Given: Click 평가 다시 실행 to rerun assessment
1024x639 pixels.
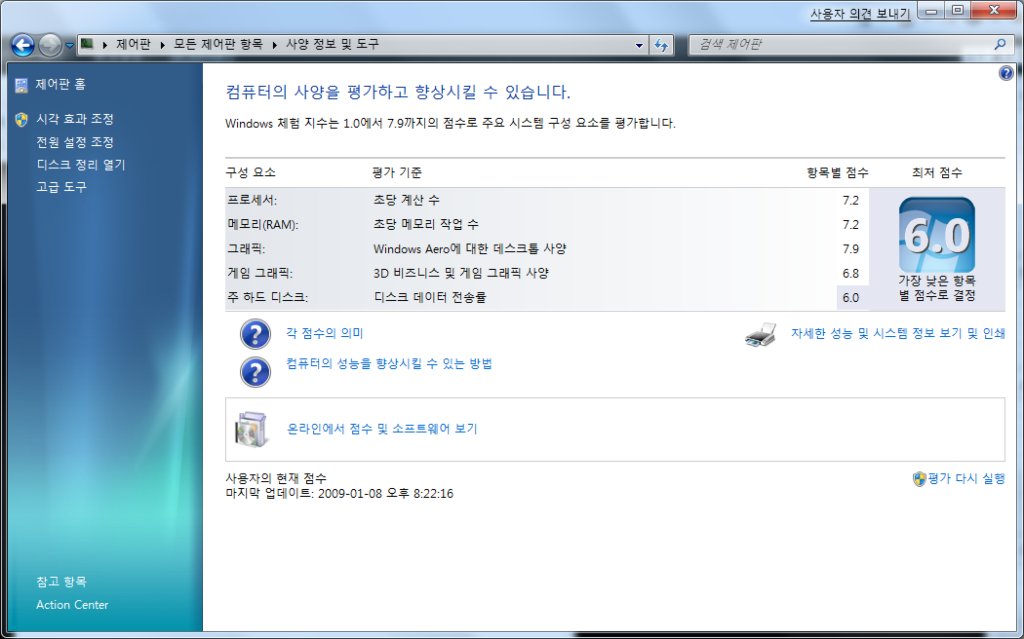Looking at the screenshot, I should pyautogui.click(x=967, y=479).
